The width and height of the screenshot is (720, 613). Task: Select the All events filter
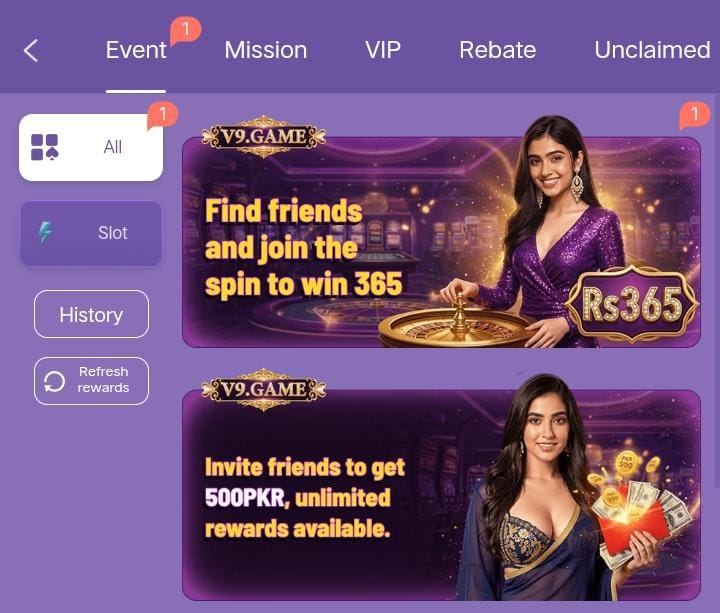91,147
